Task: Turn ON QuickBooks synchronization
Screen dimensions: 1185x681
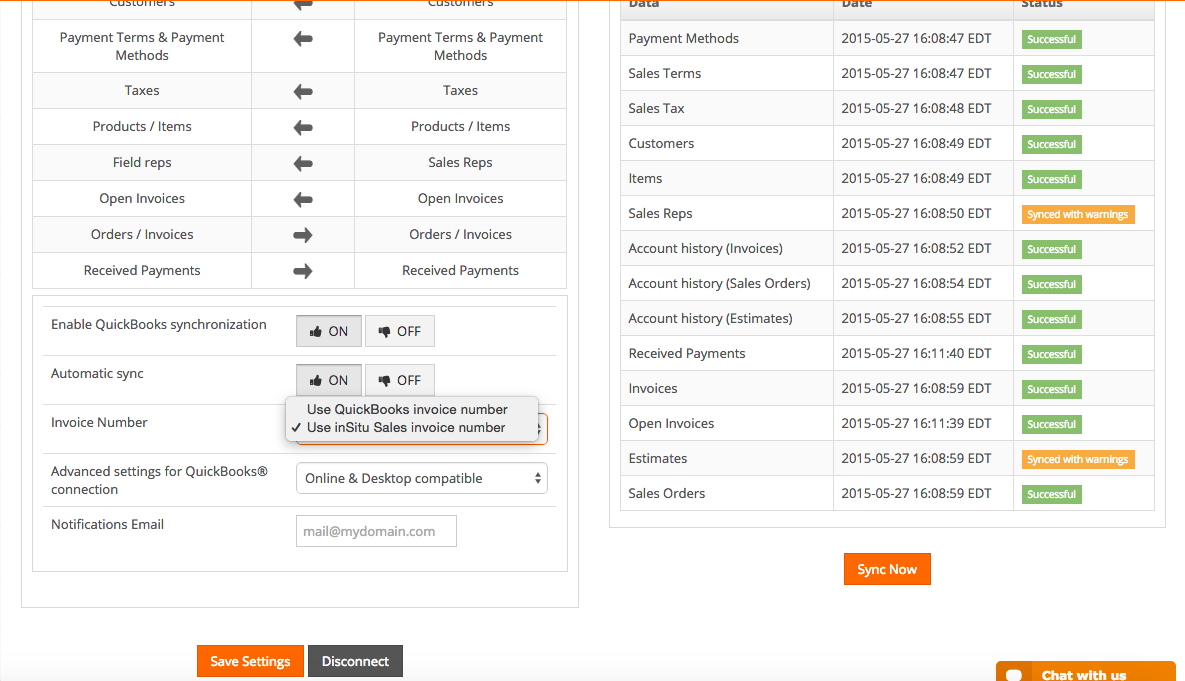Action: (329, 331)
